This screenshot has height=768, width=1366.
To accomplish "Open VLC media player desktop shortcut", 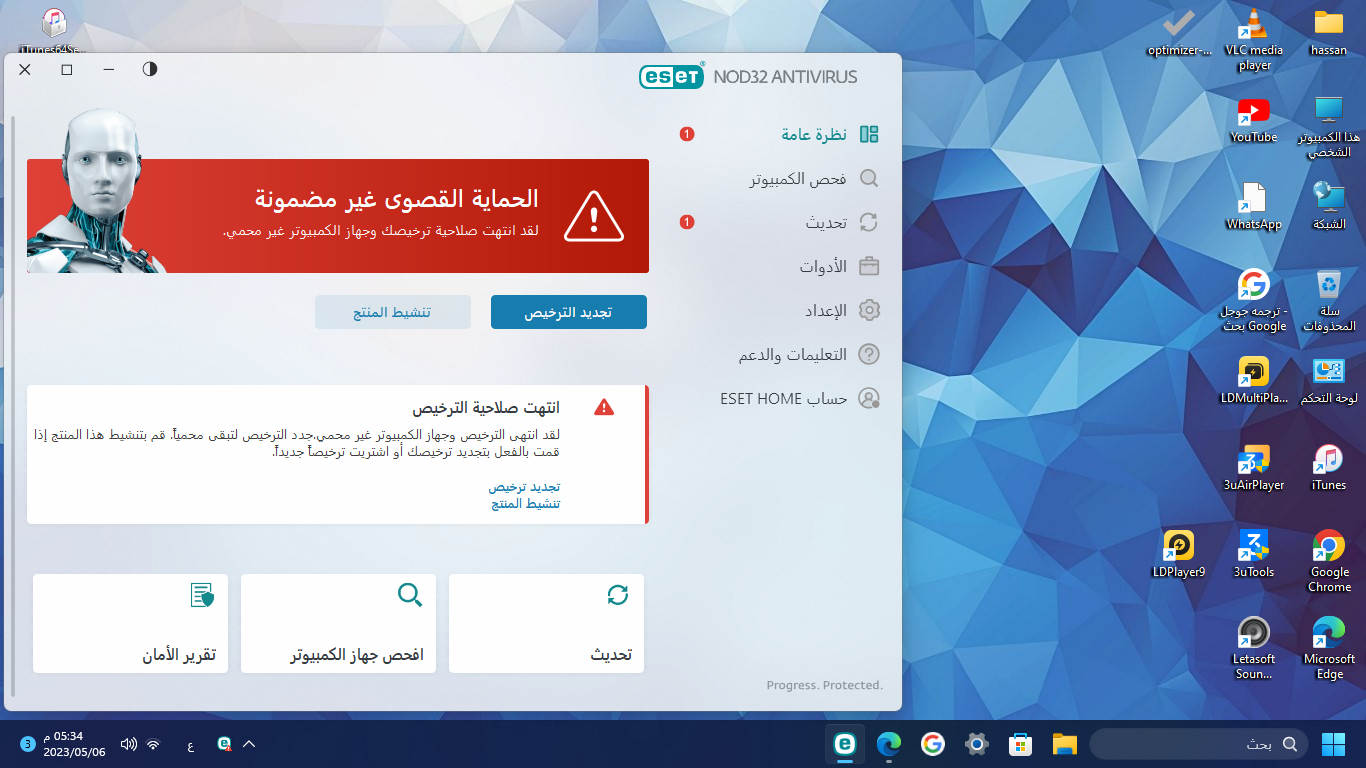I will [x=1254, y=40].
